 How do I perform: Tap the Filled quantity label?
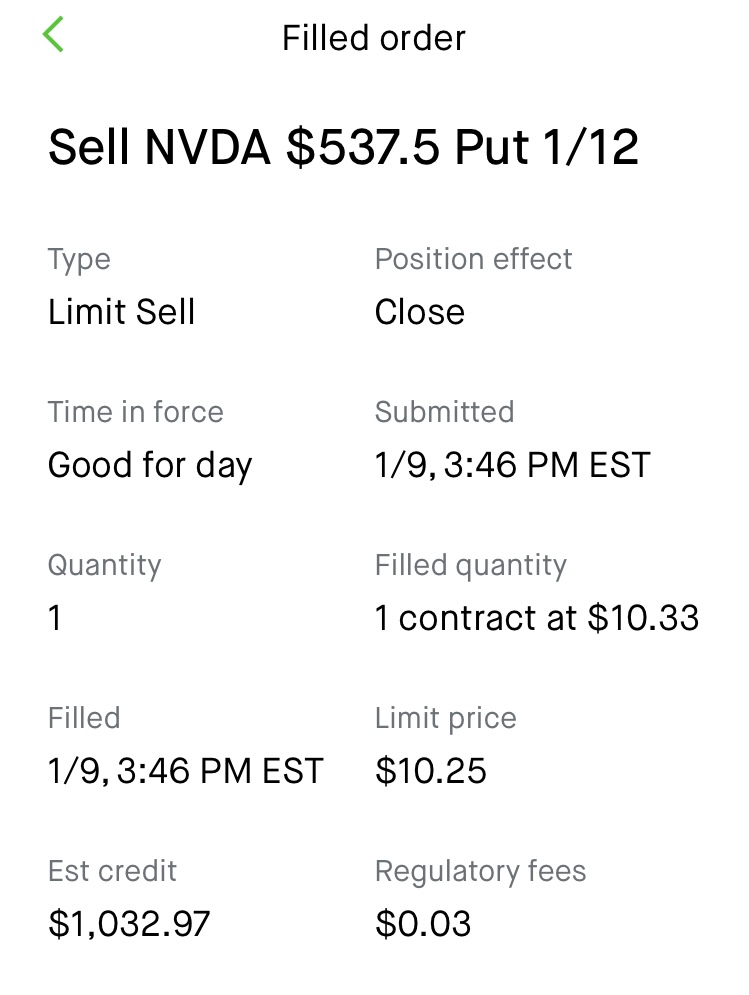click(x=471, y=565)
